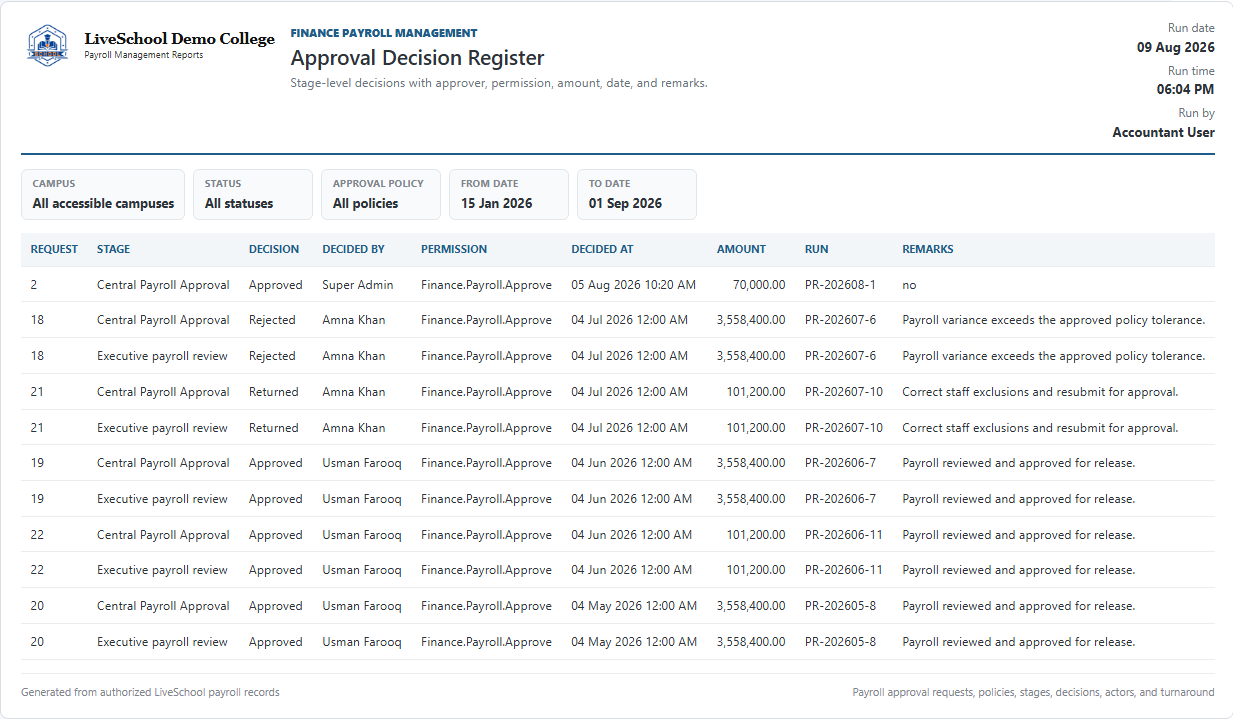Click the run time 06:04 PM
This screenshot has height=719, width=1234.
[1186, 89]
